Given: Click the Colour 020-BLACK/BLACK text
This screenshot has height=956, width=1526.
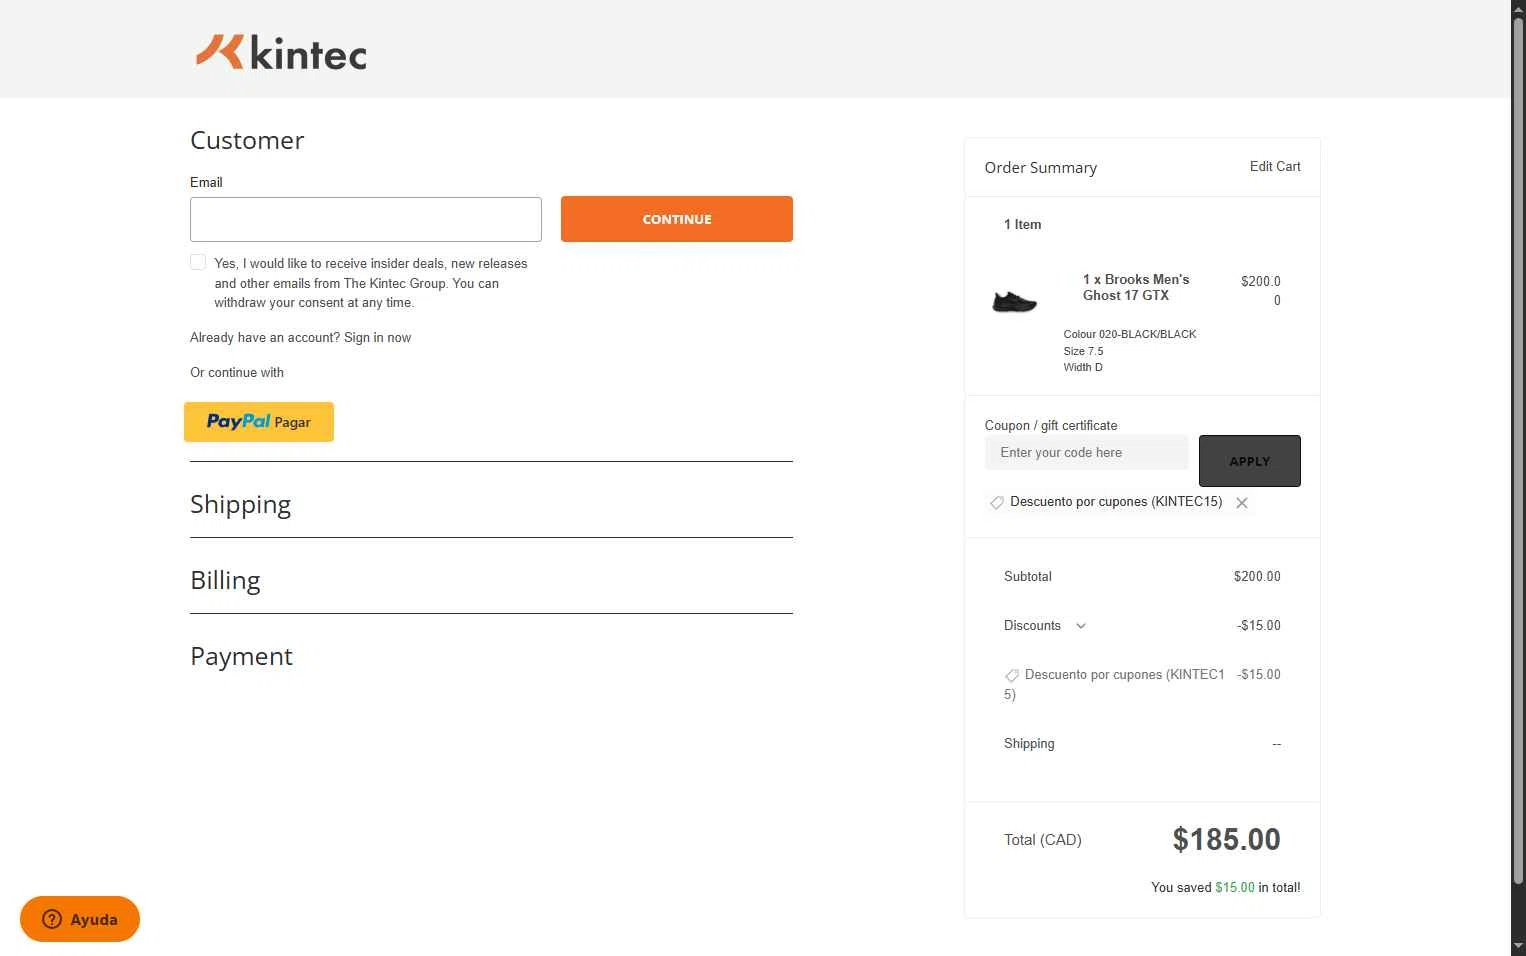Looking at the screenshot, I should tap(1130, 334).
